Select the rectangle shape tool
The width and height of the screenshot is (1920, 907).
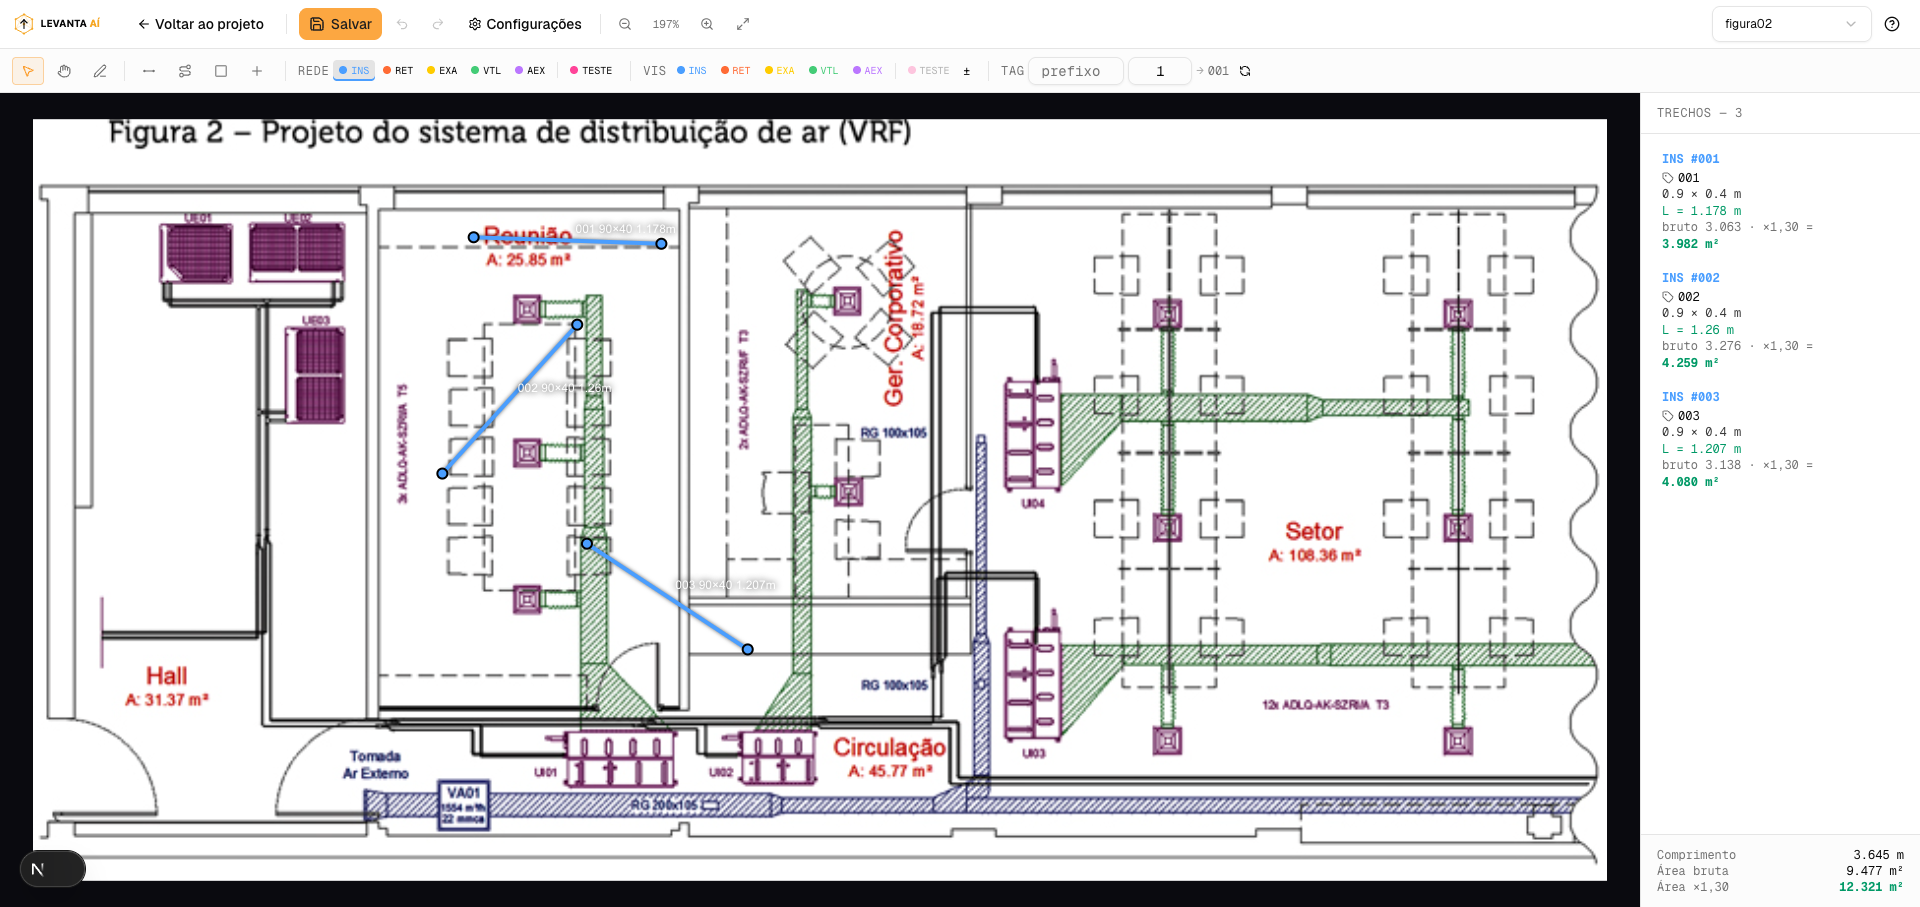click(221, 71)
